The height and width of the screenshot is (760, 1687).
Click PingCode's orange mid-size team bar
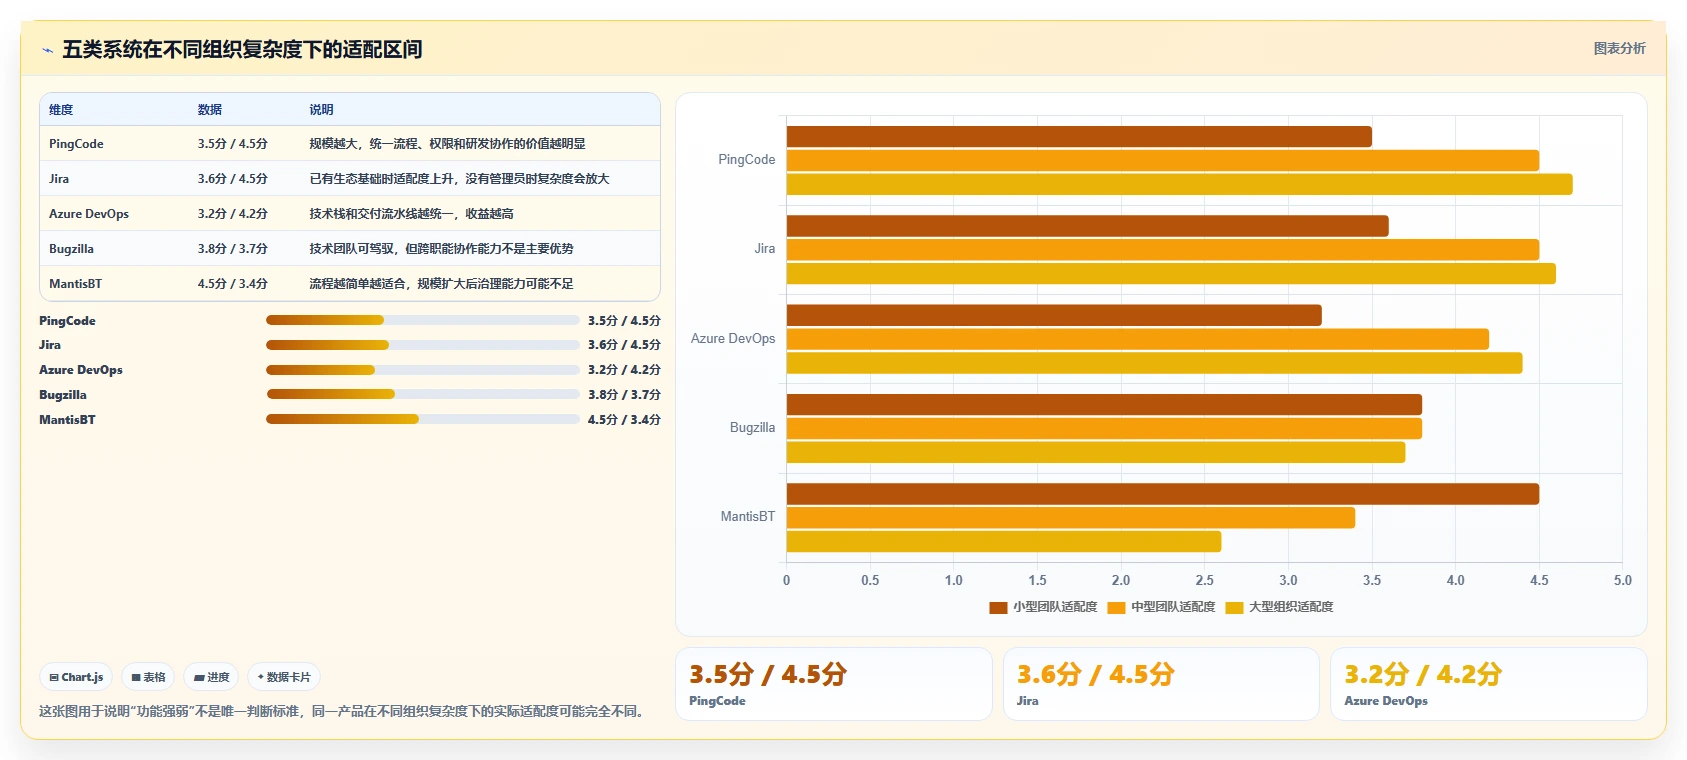pos(1163,160)
